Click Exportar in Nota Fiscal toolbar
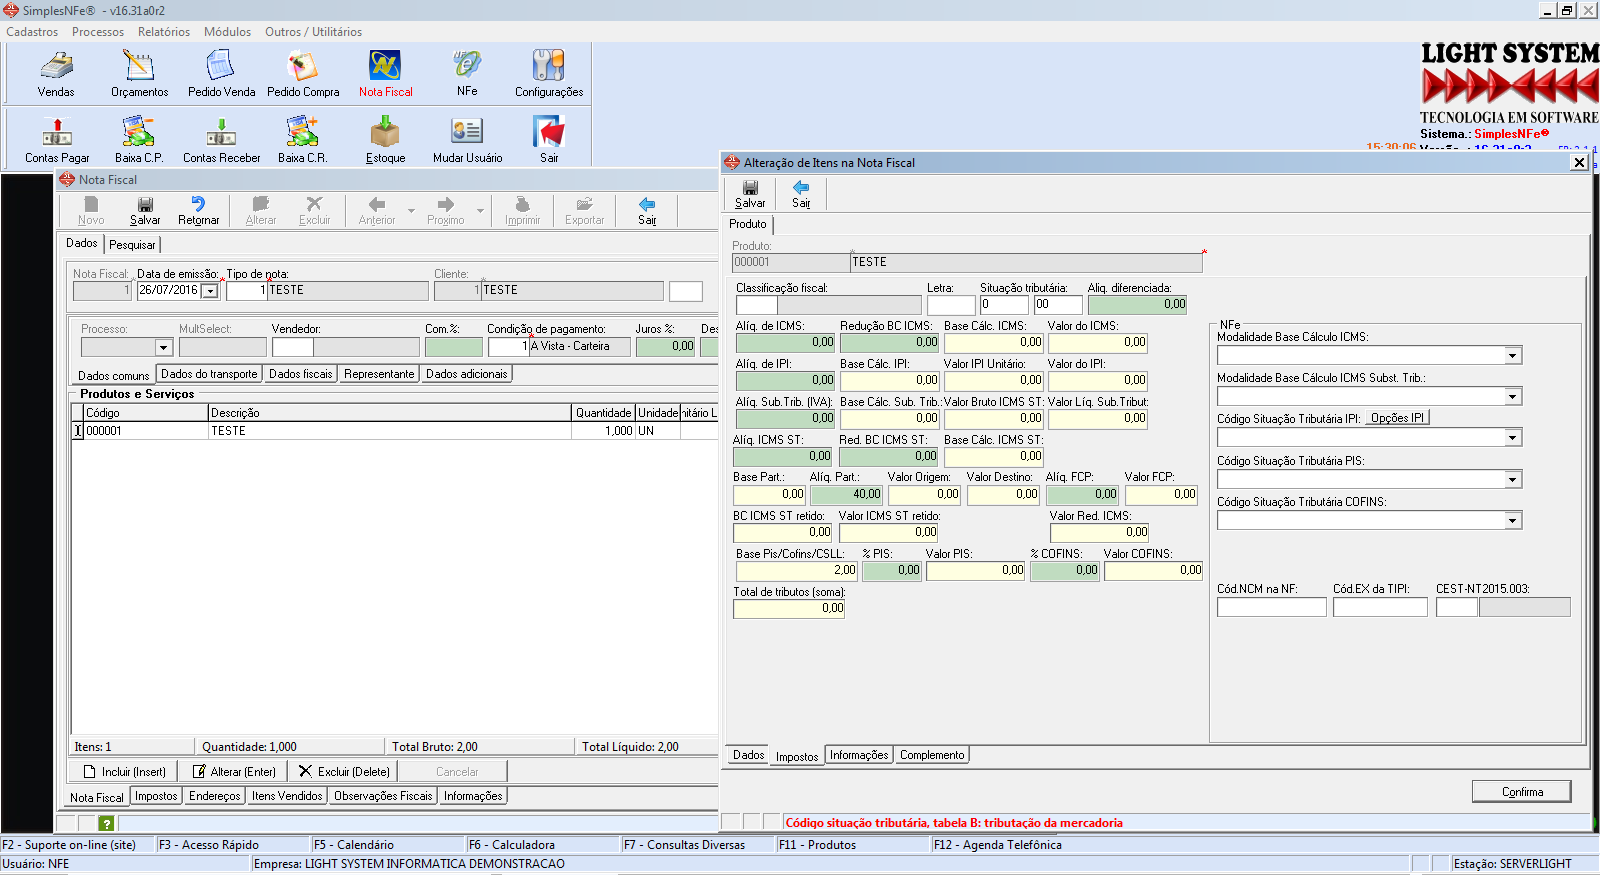 (x=584, y=211)
